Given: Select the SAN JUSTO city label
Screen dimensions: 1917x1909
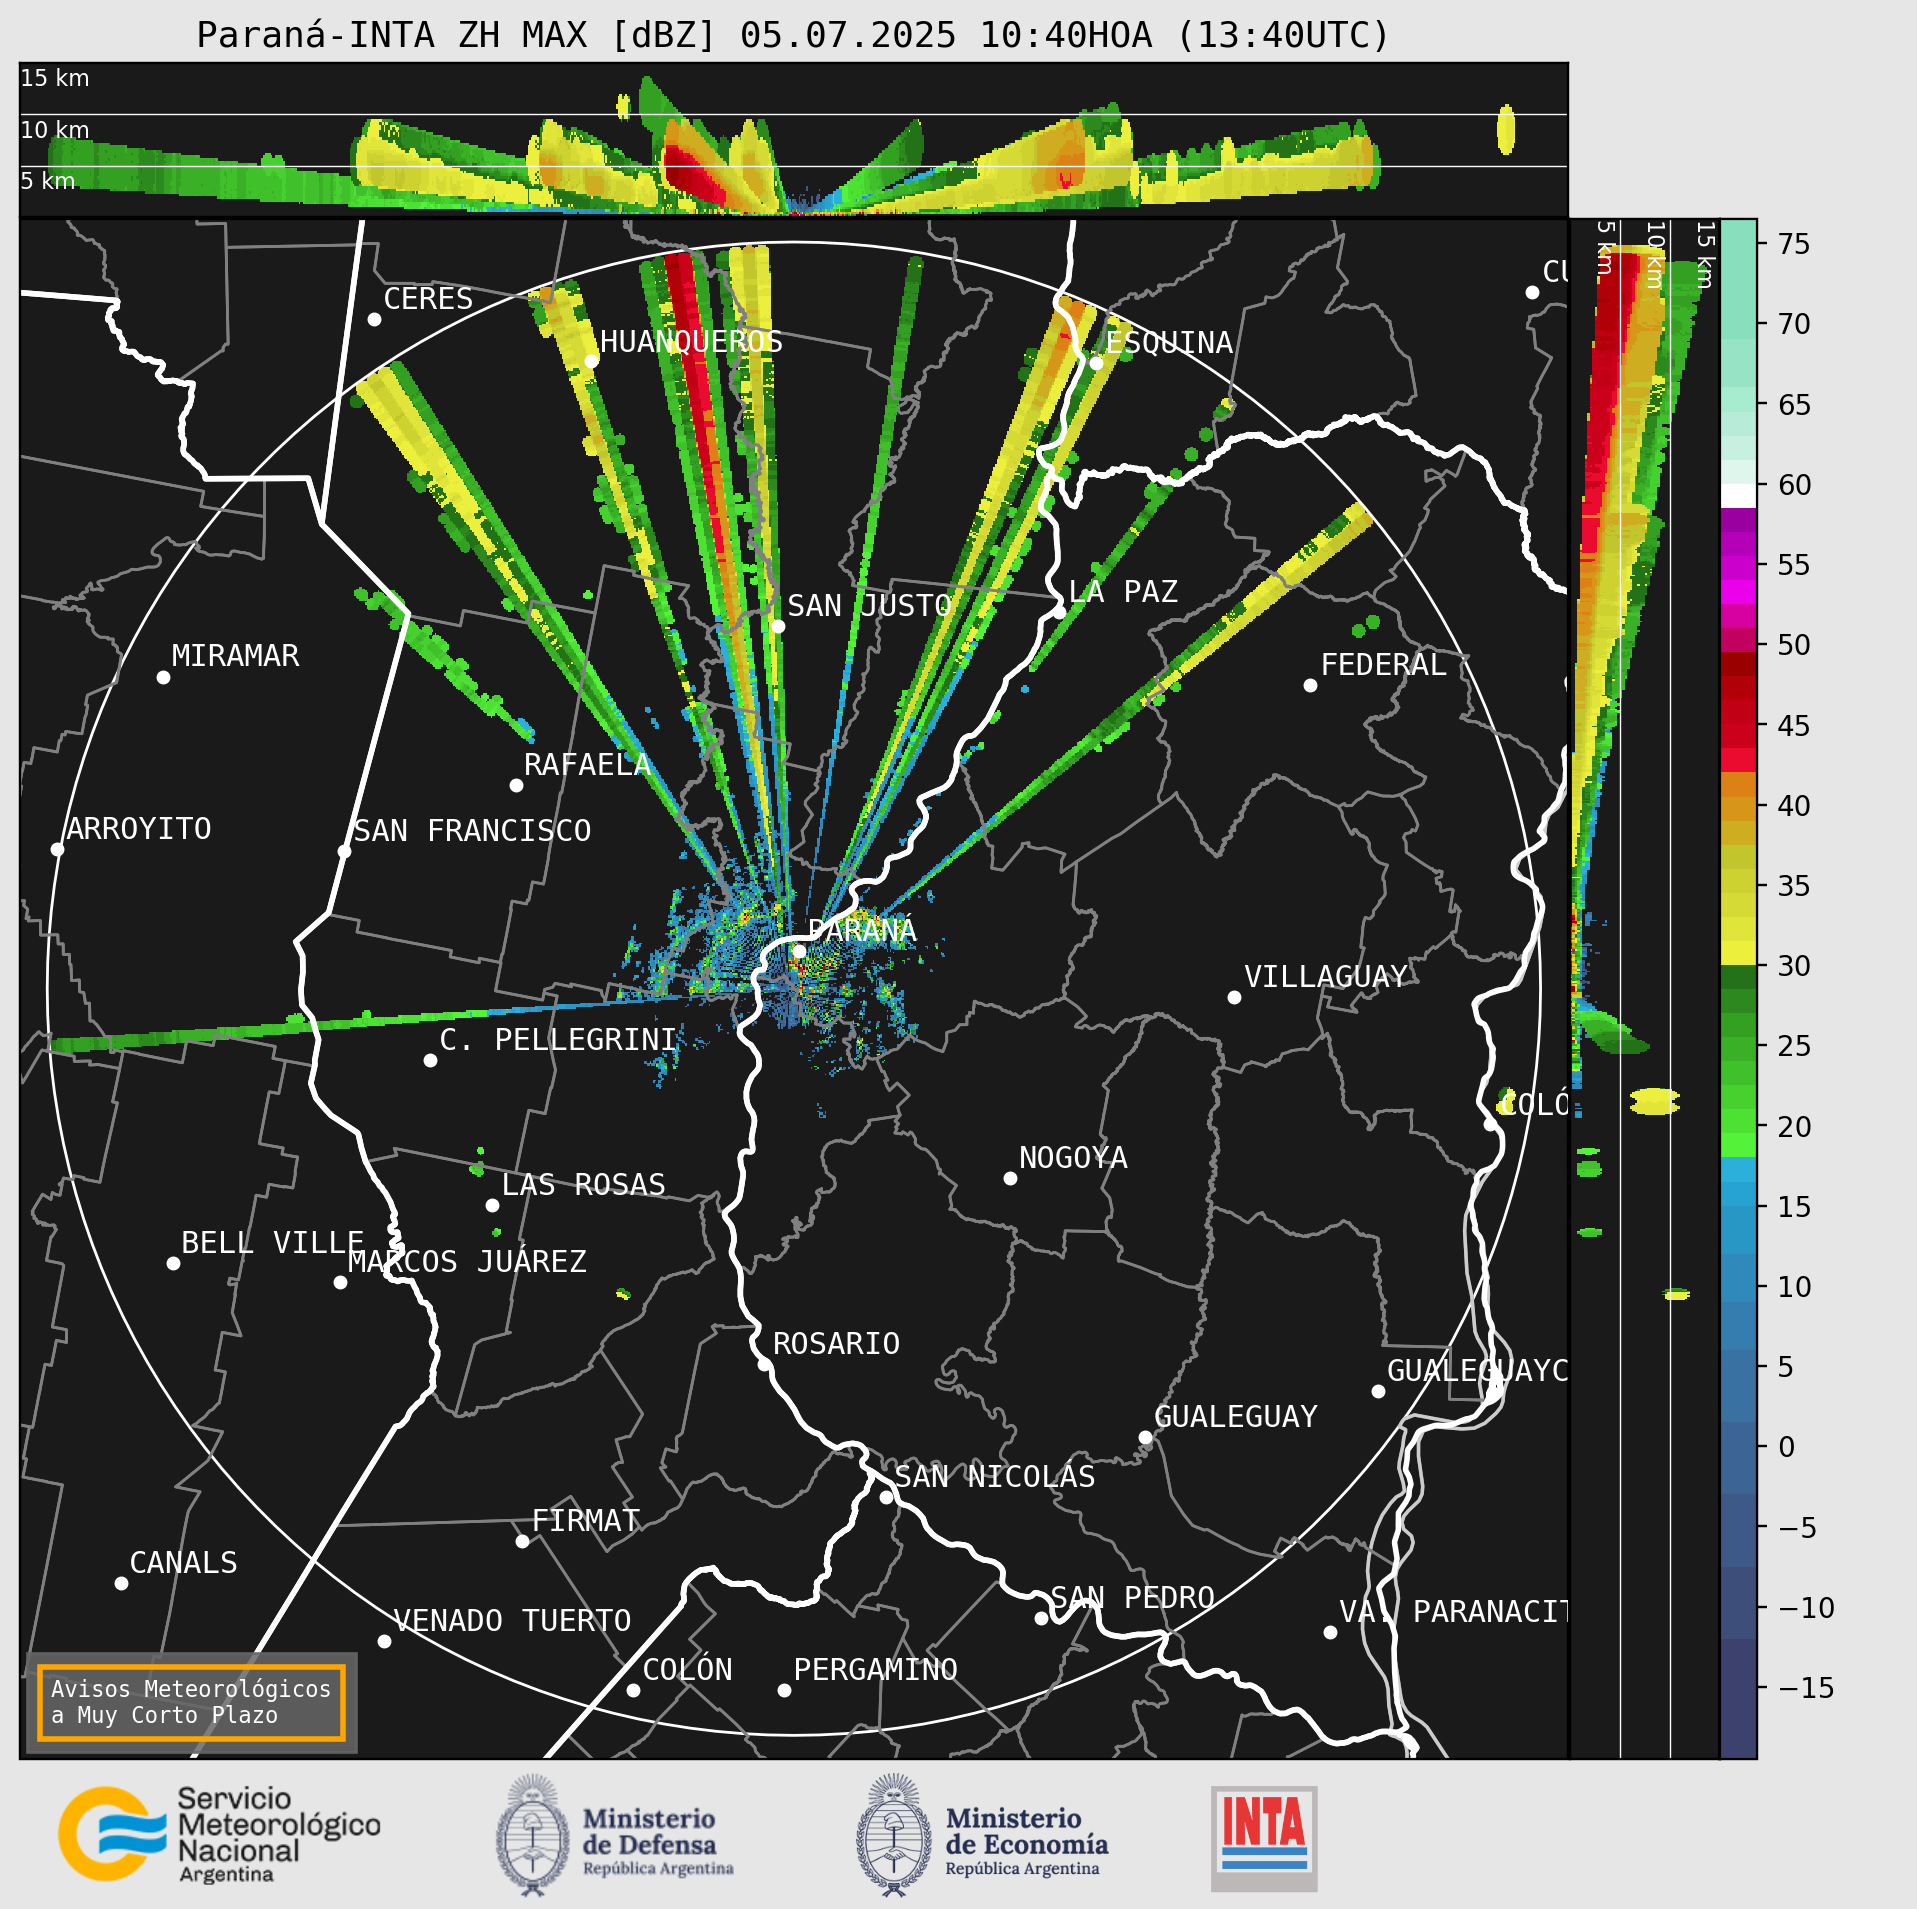Looking at the screenshot, I should point(869,605).
